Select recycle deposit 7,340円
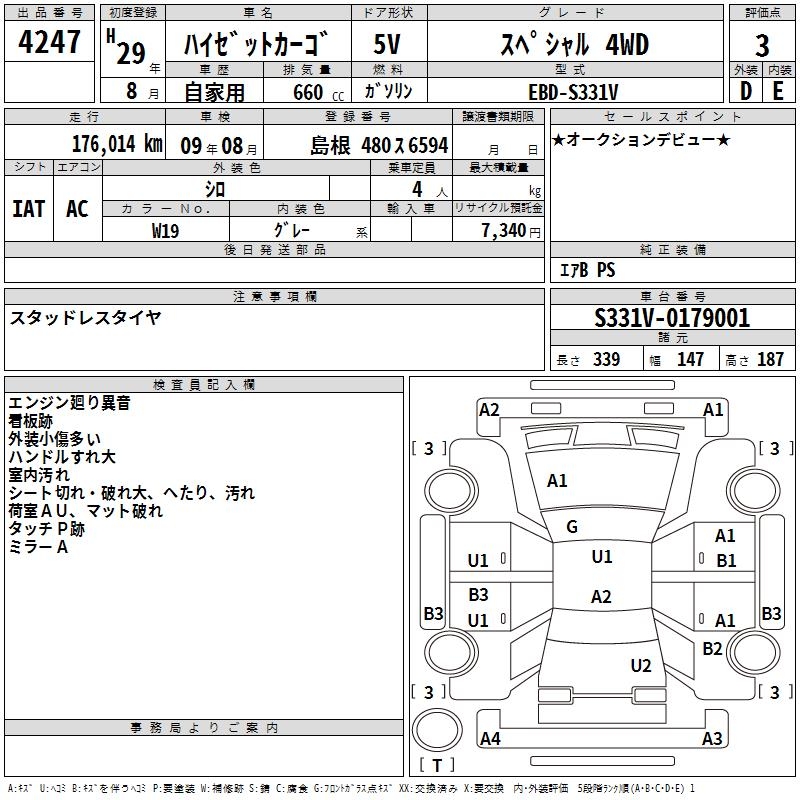Viewport: 800px width, 800px height. (511, 231)
